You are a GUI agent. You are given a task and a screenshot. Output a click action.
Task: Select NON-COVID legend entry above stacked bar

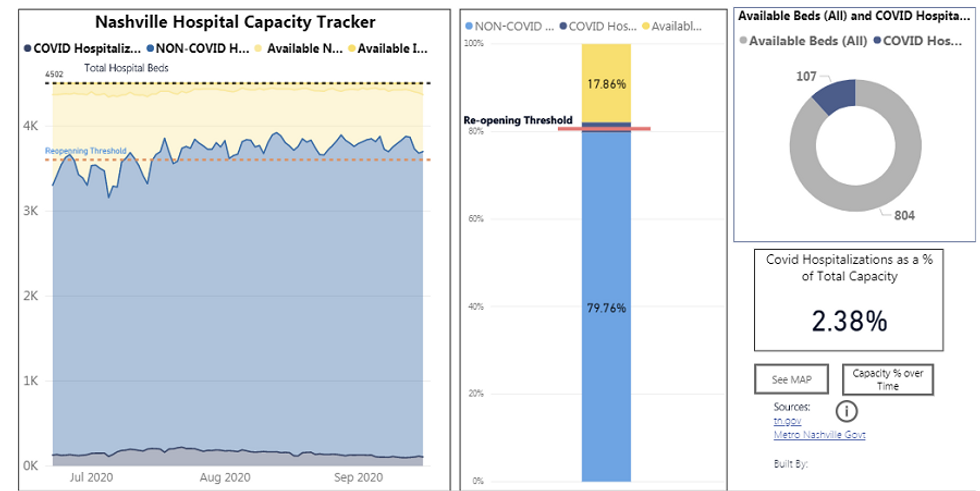coord(509,26)
